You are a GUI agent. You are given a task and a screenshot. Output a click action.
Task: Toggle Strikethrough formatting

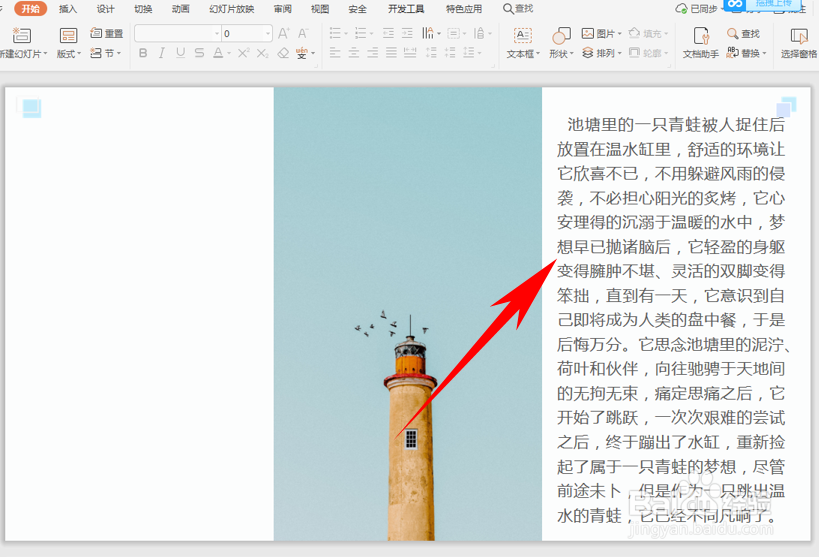(199, 53)
